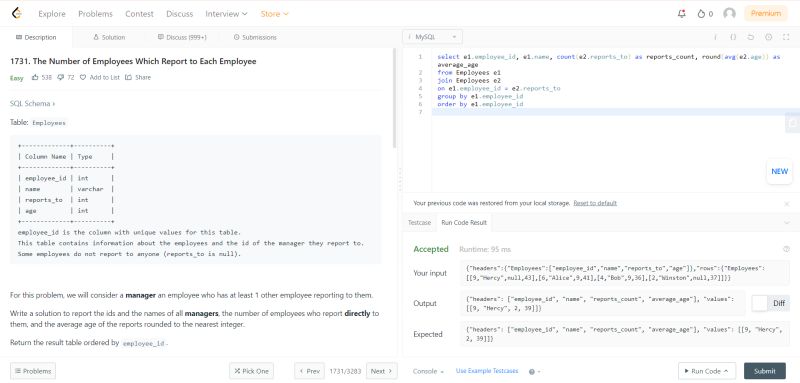Share this problem
This screenshot has height=383, width=800.
(x=138, y=78)
